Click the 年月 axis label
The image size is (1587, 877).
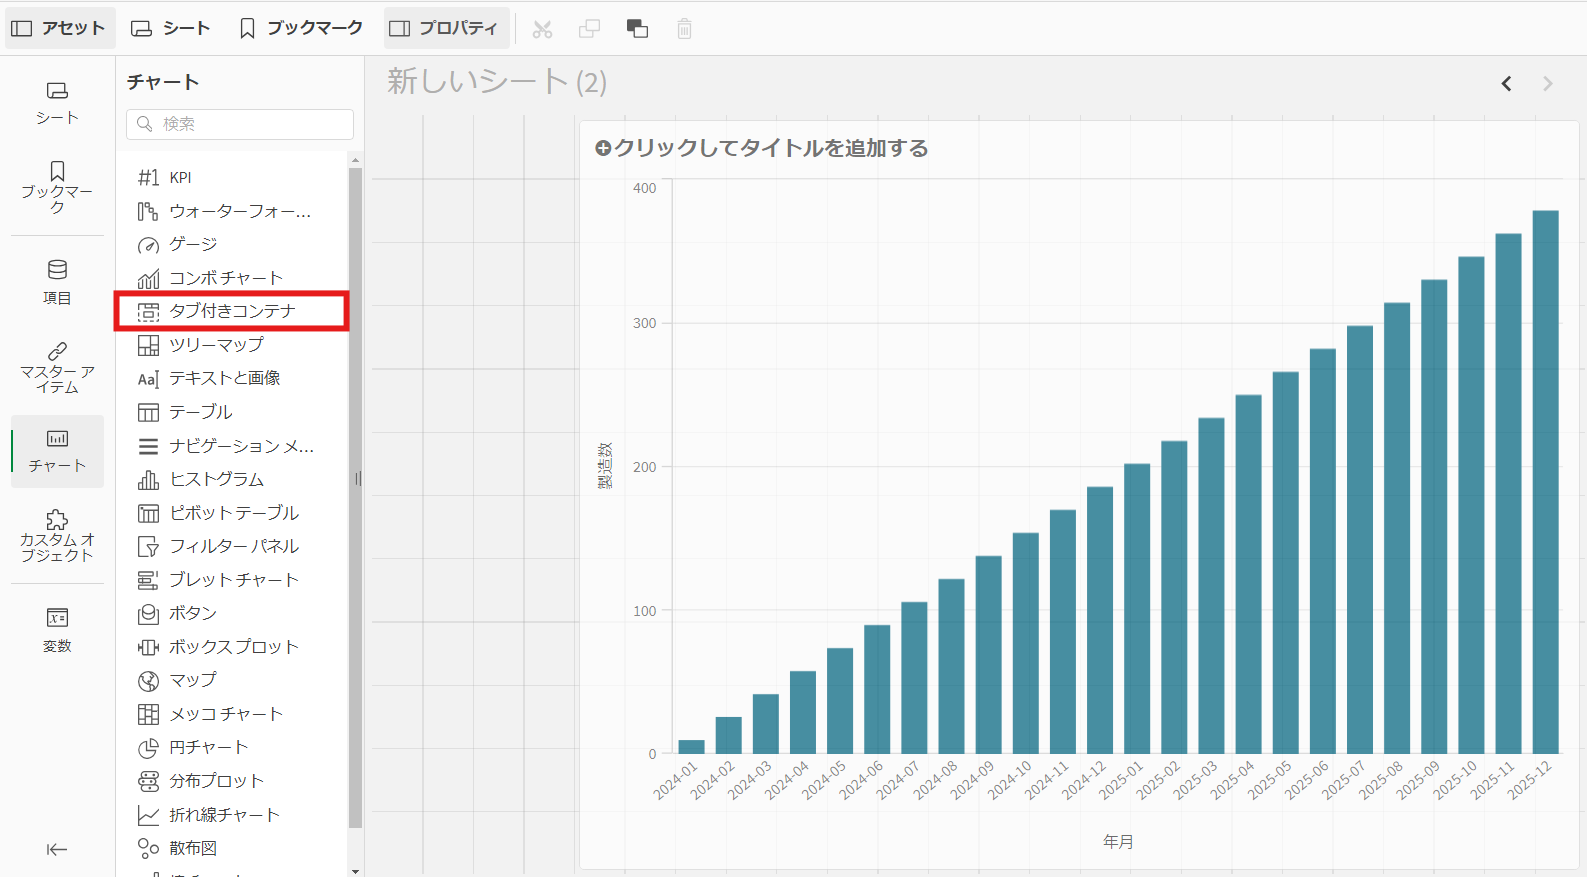coord(1118,842)
